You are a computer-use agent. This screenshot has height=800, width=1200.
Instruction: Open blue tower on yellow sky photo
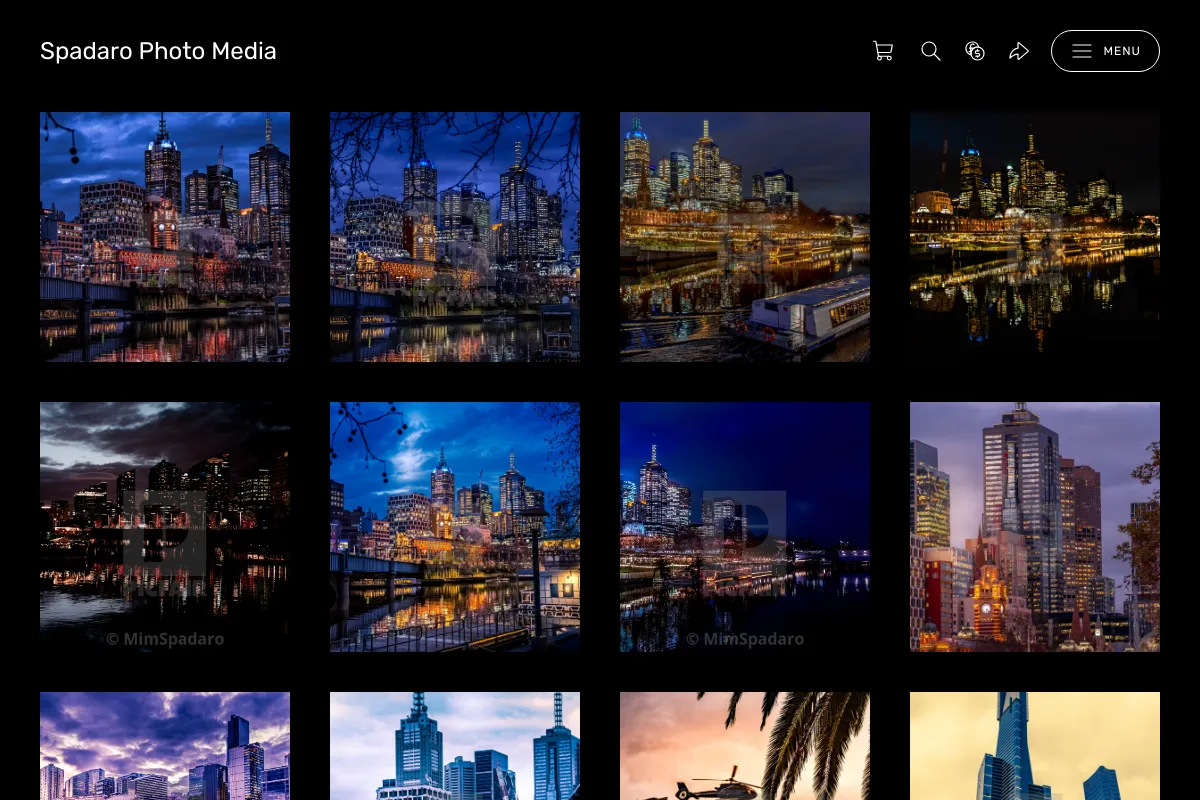tap(1035, 746)
